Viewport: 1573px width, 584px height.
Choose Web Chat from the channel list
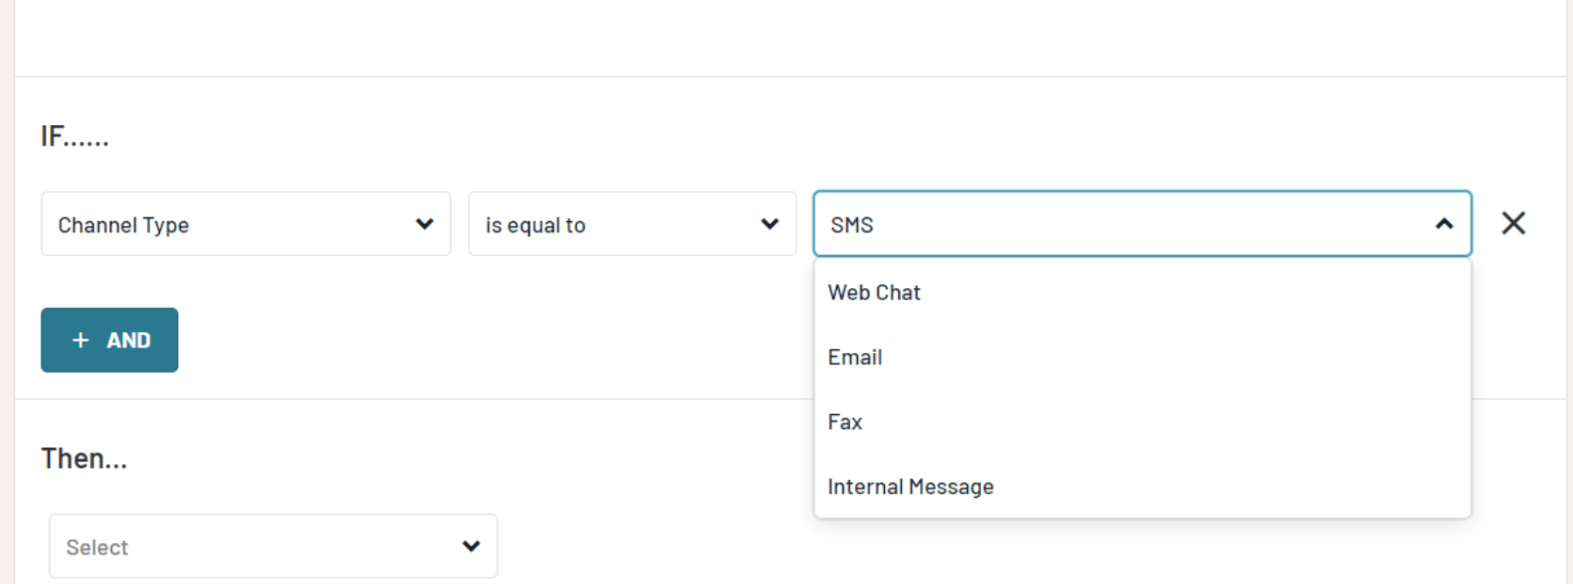click(874, 293)
